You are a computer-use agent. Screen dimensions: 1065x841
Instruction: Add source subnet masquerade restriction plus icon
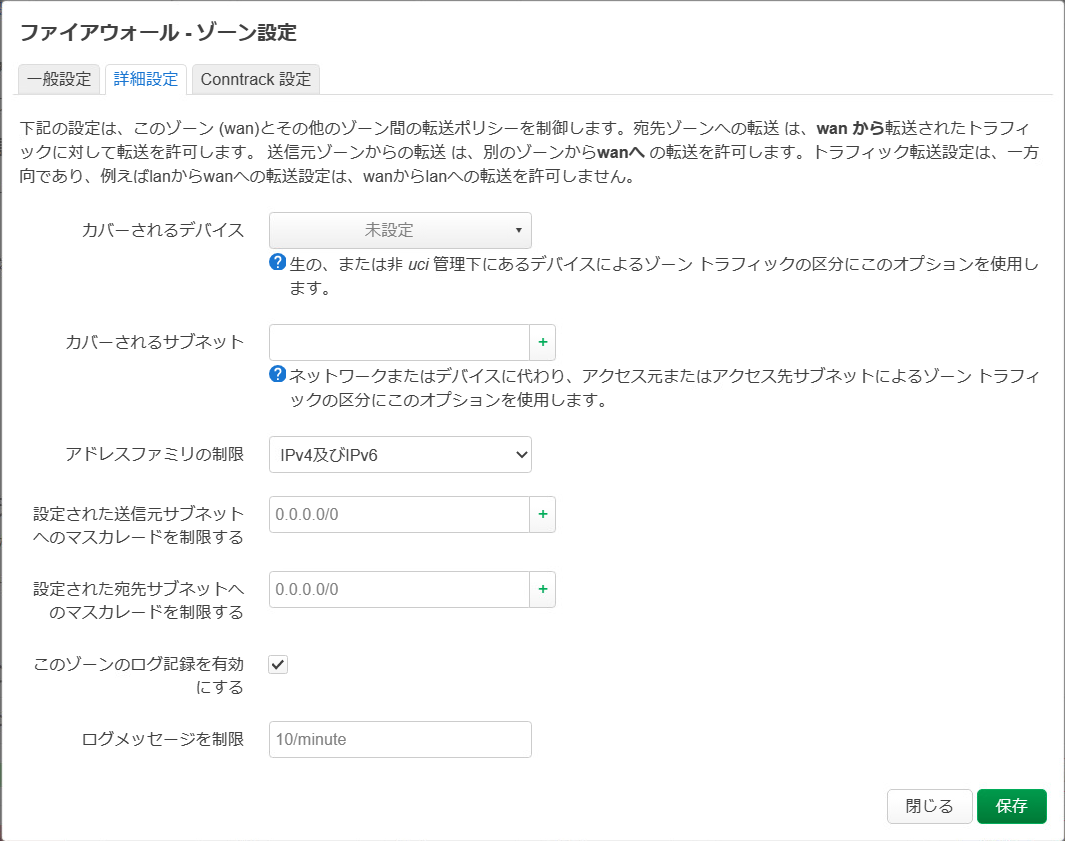pyautogui.click(x=543, y=514)
